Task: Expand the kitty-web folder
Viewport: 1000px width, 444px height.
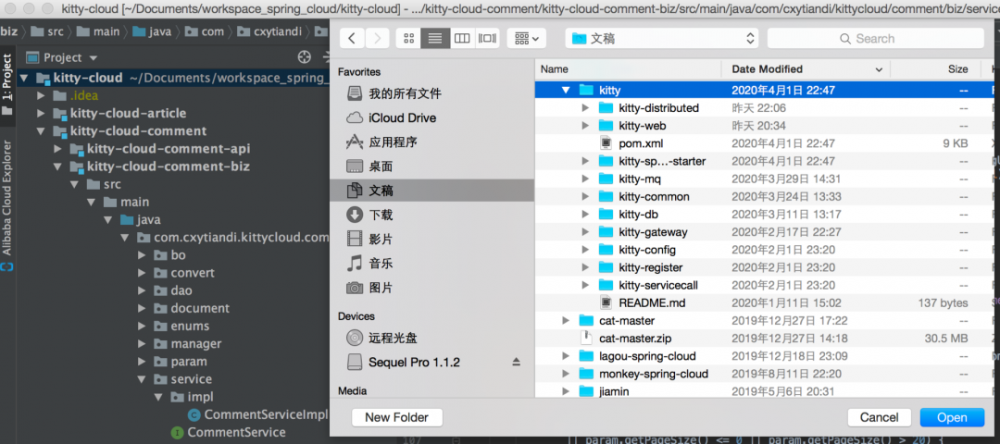Action: 585,126
